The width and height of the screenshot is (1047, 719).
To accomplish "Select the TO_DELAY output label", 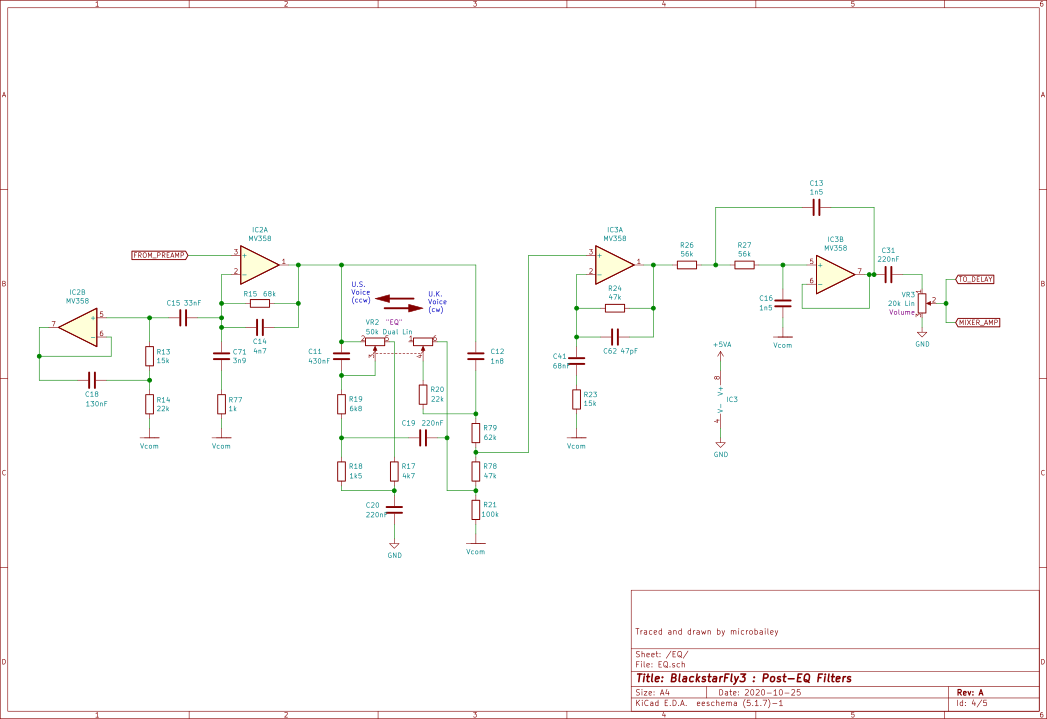I will [974, 279].
